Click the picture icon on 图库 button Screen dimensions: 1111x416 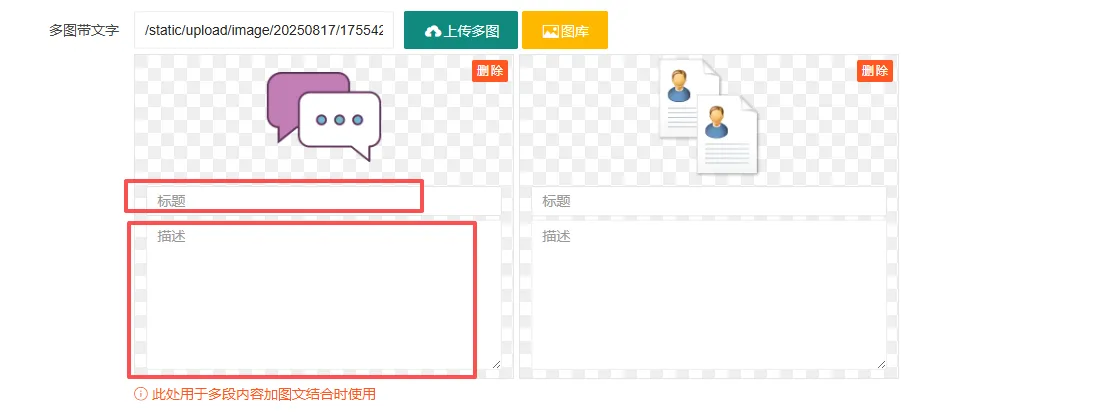[x=550, y=31]
